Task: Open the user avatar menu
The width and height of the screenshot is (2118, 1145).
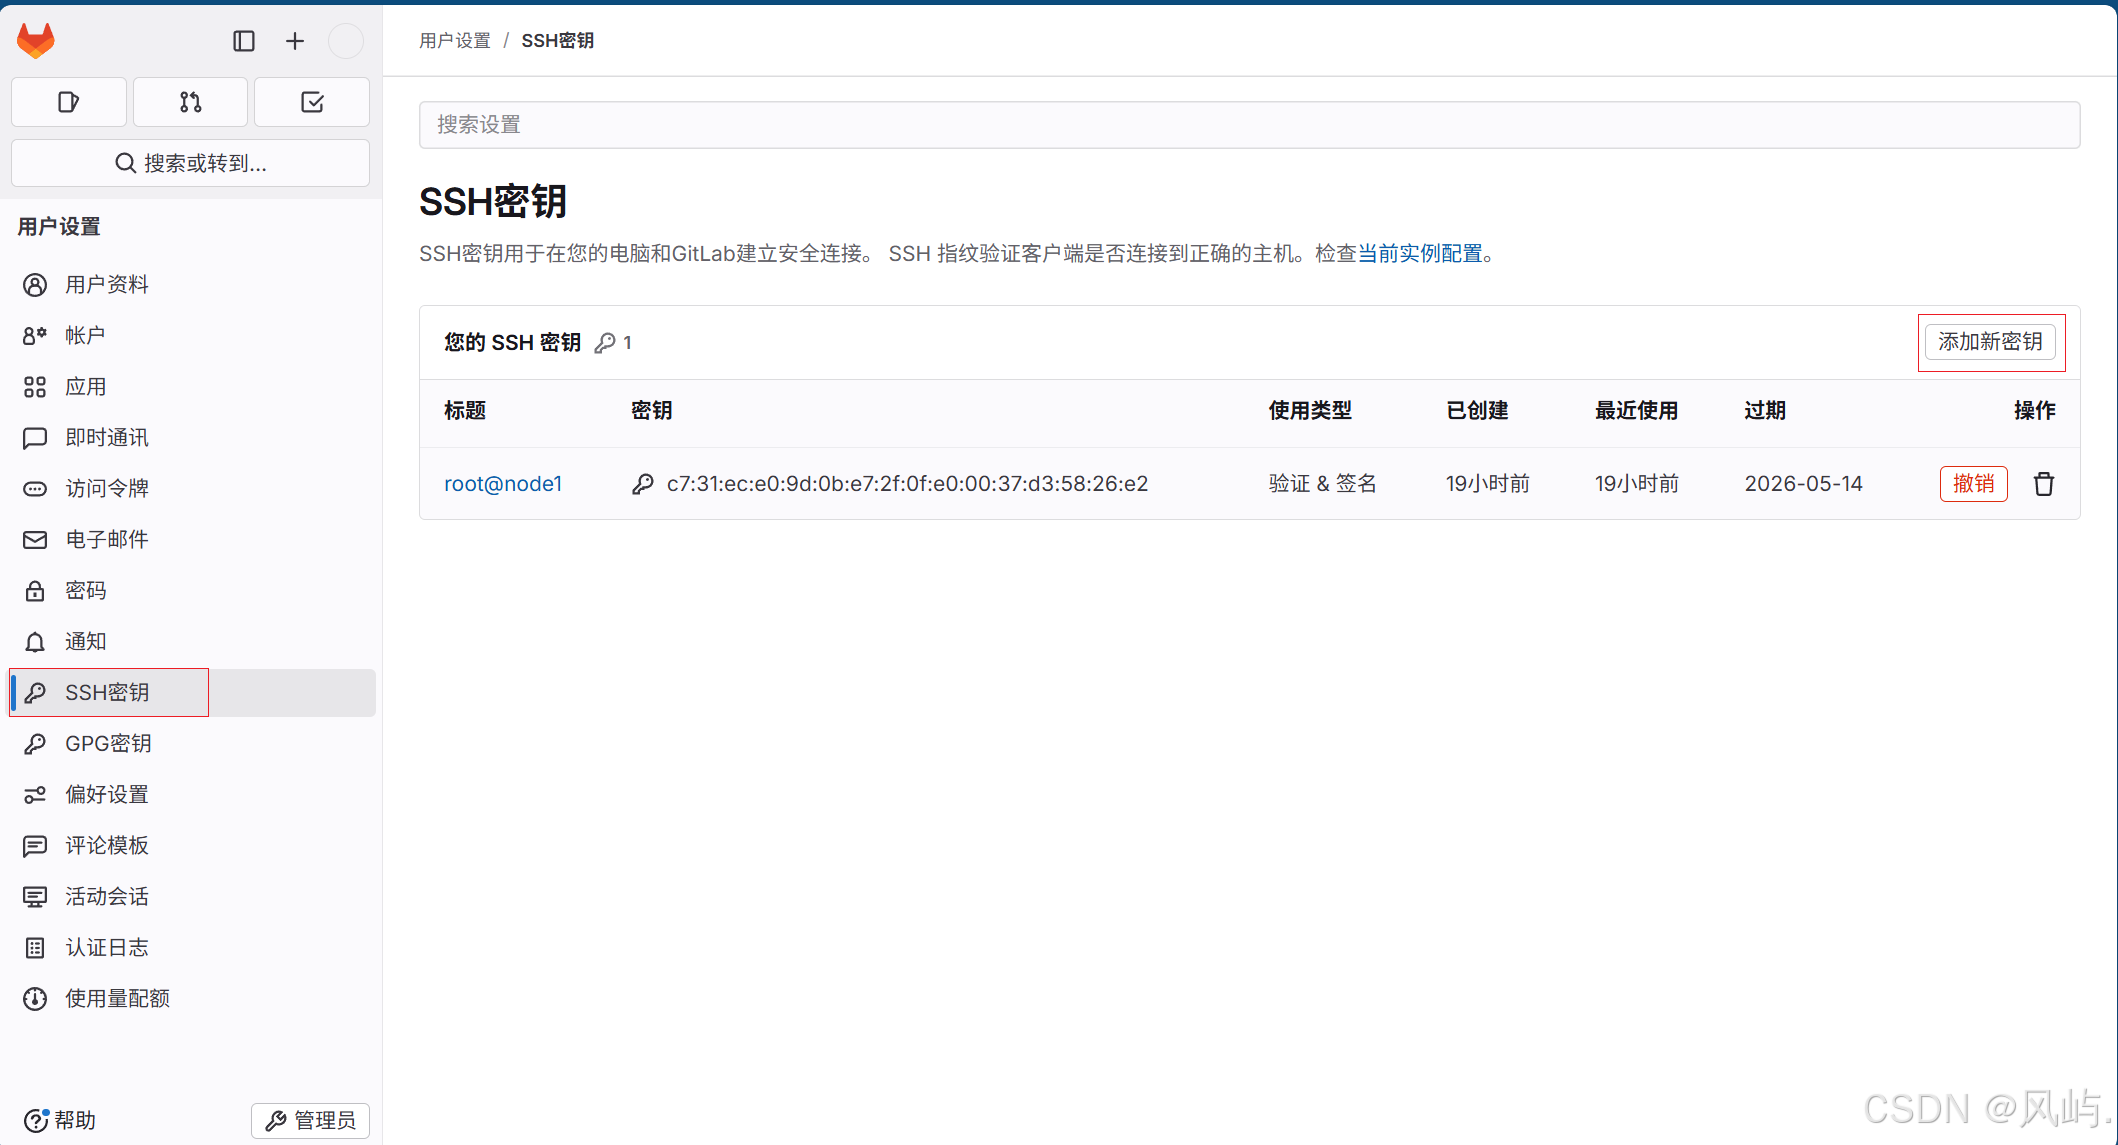Action: (346, 41)
